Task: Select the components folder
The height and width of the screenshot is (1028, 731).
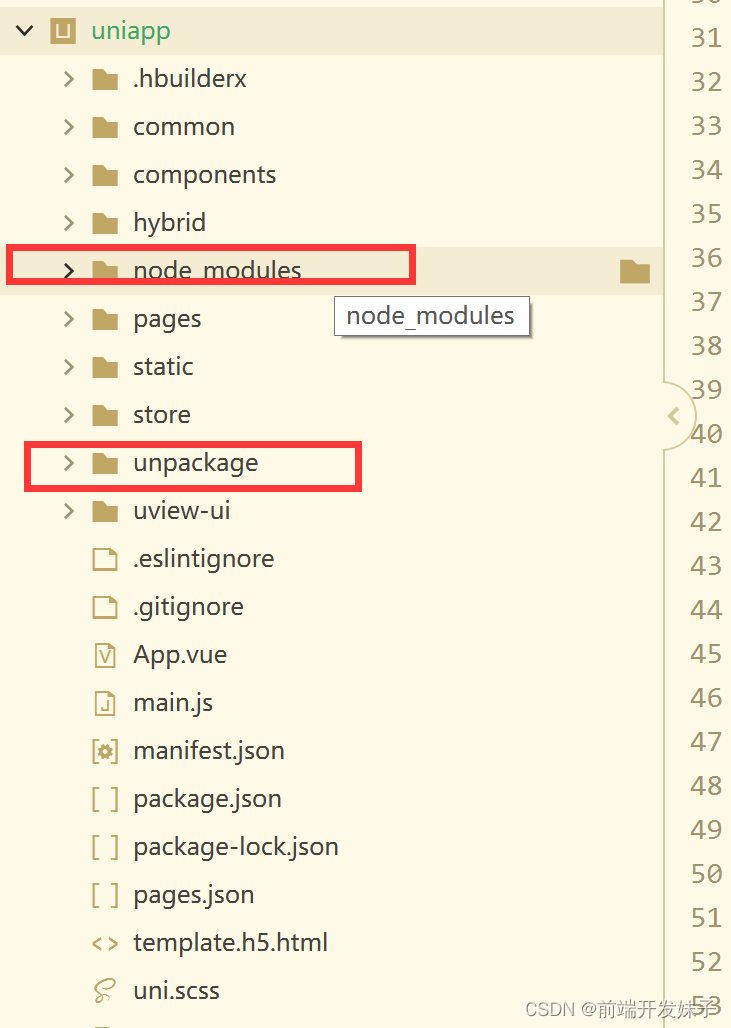Action: (x=204, y=174)
